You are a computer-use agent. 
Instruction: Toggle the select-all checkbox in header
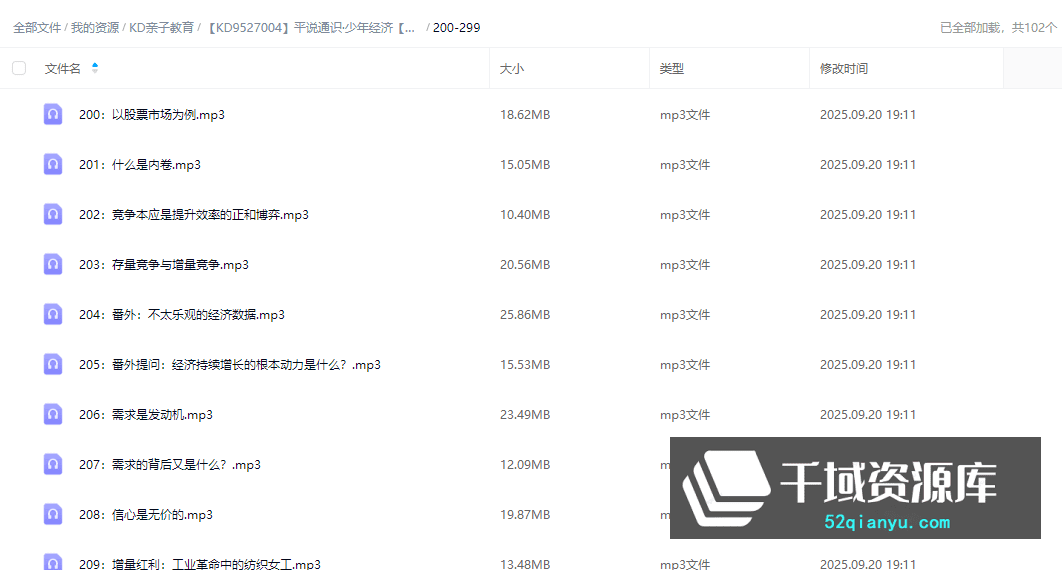click(19, 68)
